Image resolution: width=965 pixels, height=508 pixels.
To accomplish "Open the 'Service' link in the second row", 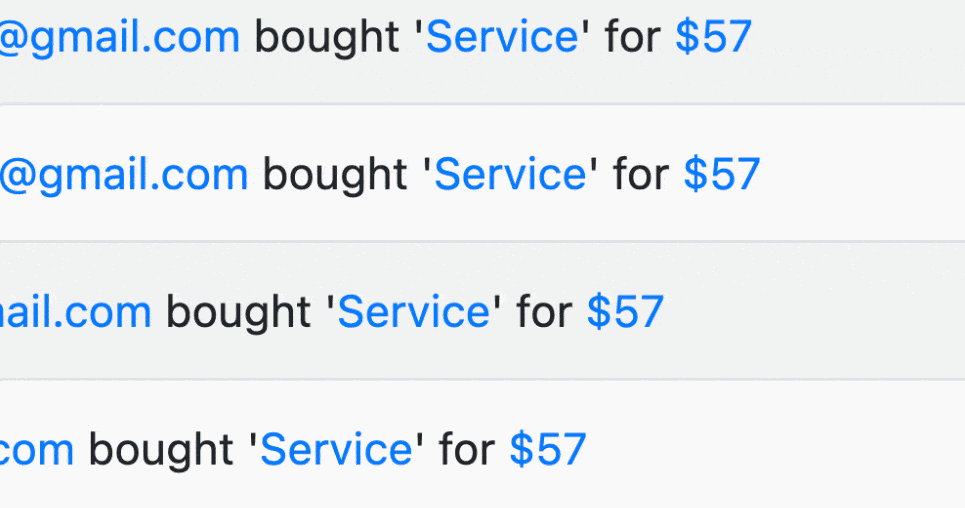I will (x=511, y=174).
